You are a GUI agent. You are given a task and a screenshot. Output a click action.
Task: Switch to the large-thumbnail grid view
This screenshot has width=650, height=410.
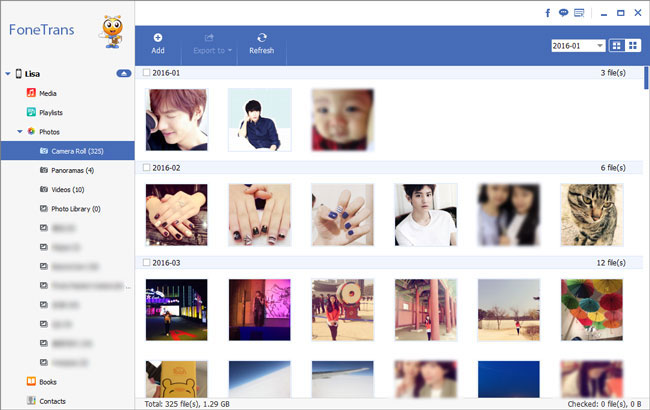[x=616, y=46]
